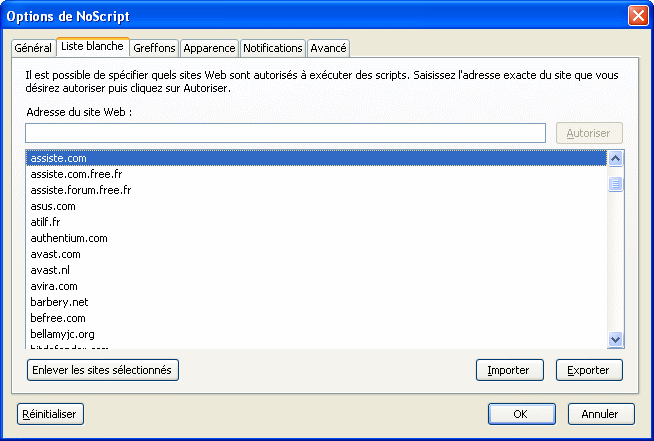Click the whitelist scrollbar thumb
Viewport: 654px width, 441px height.
coord(616,184)
